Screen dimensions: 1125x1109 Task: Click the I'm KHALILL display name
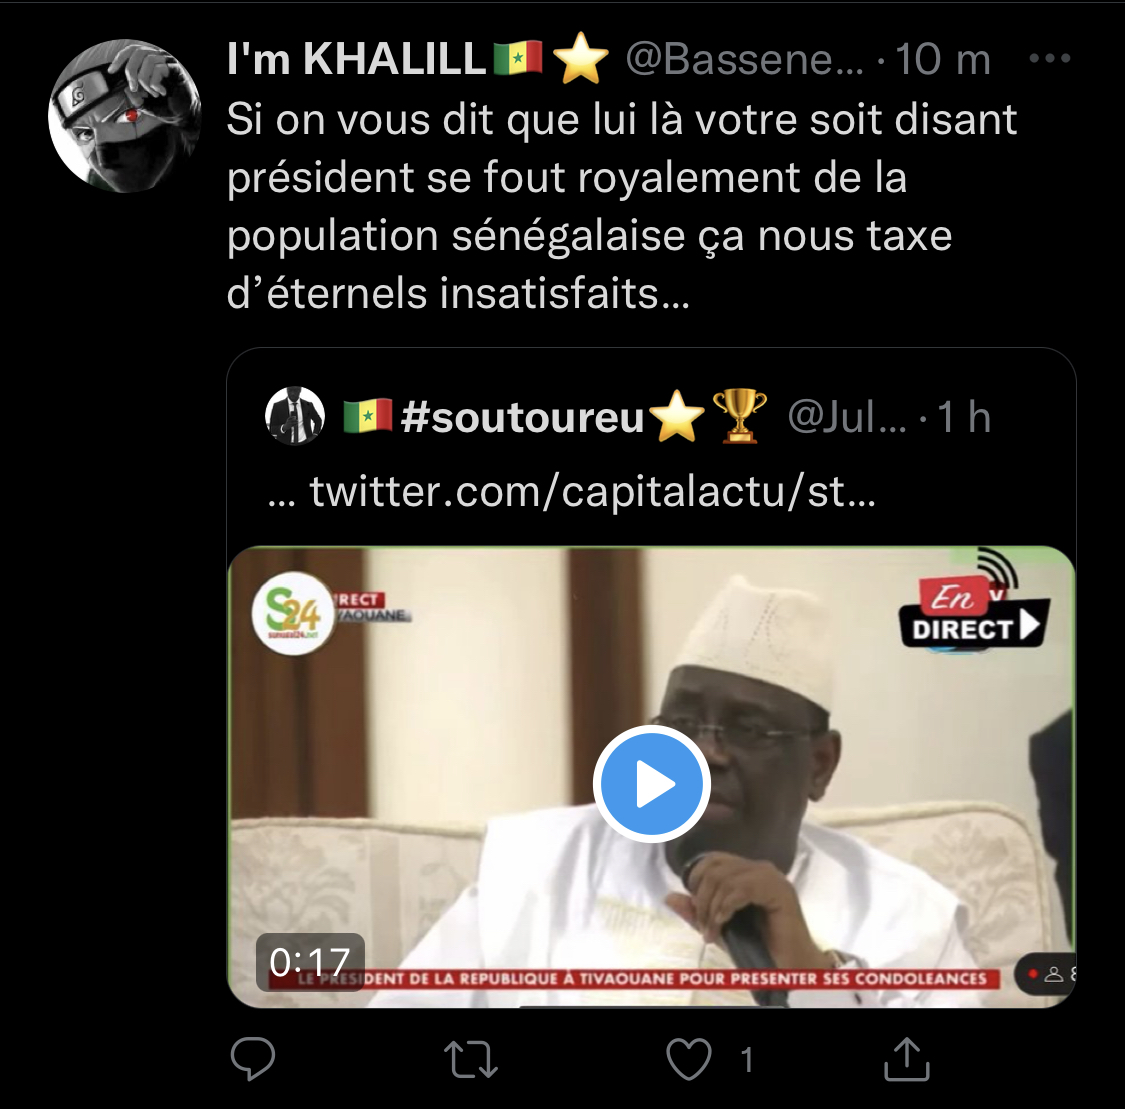(x=356, y=60)
